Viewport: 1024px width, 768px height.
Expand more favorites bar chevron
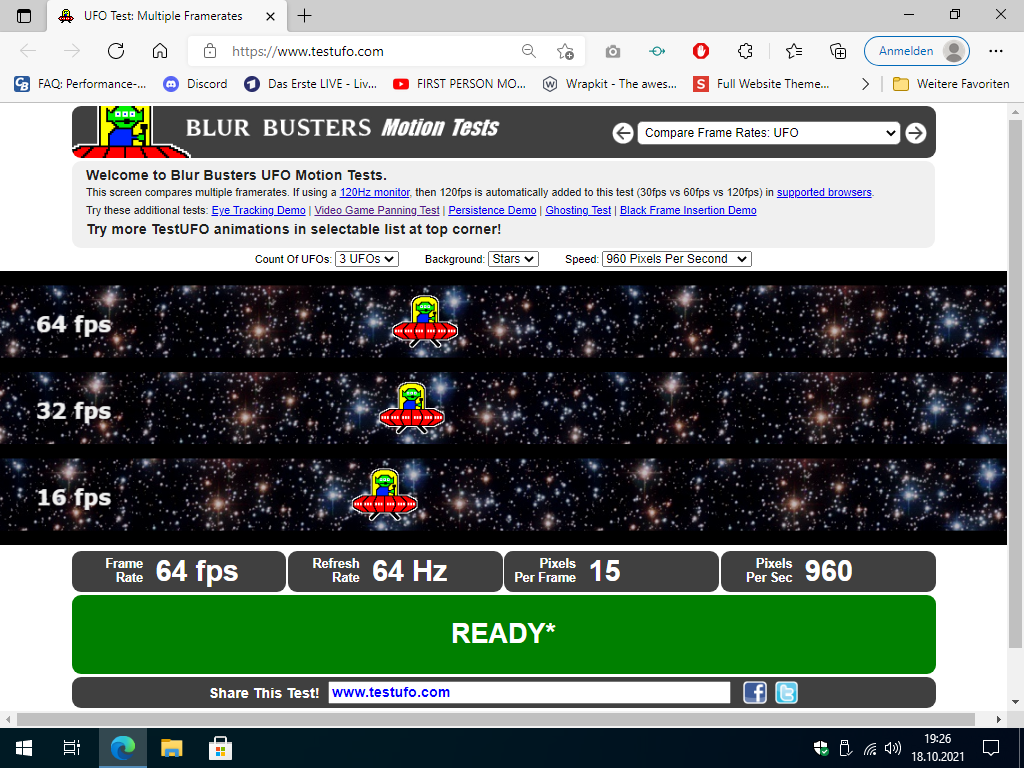click(865, 84)
